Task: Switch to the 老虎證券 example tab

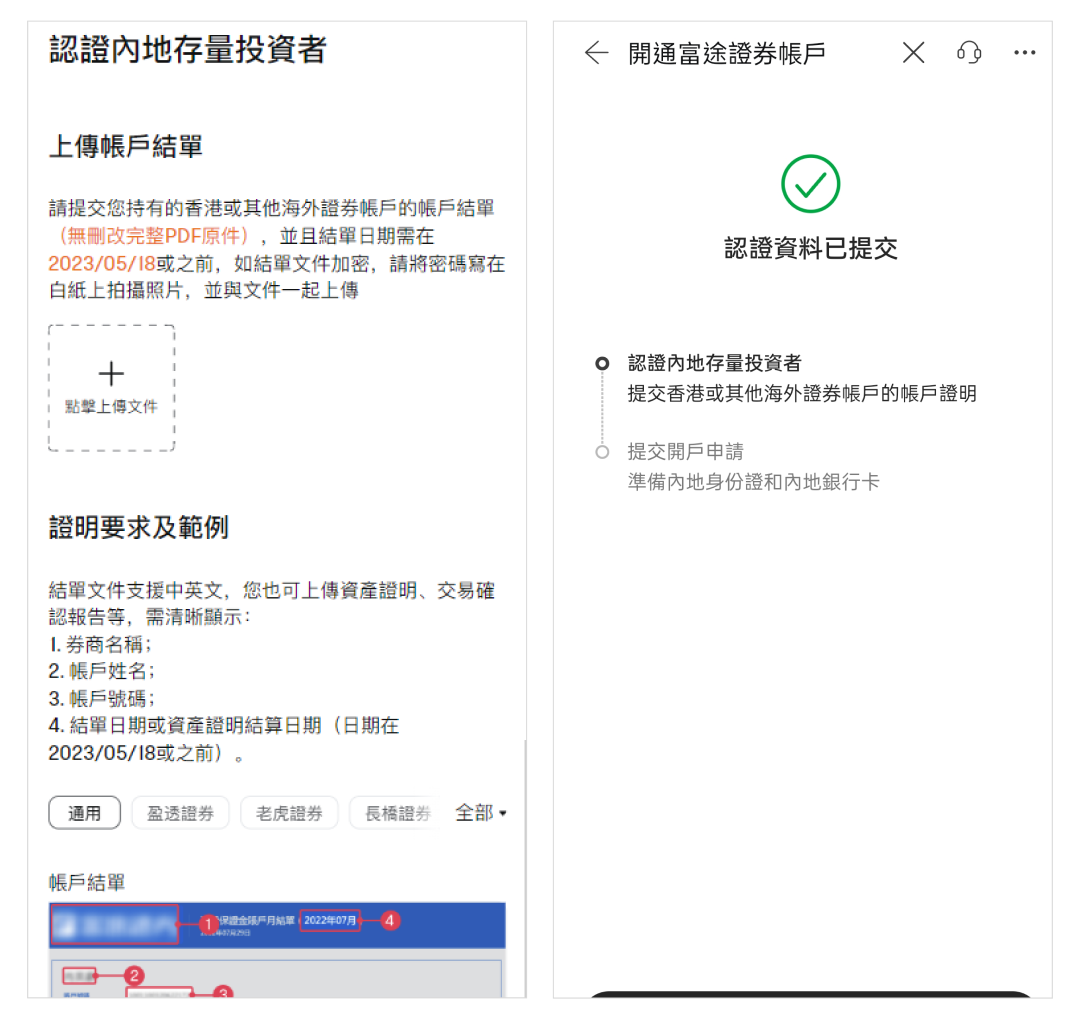Action: pyautogui.click(x=289, y=813)
